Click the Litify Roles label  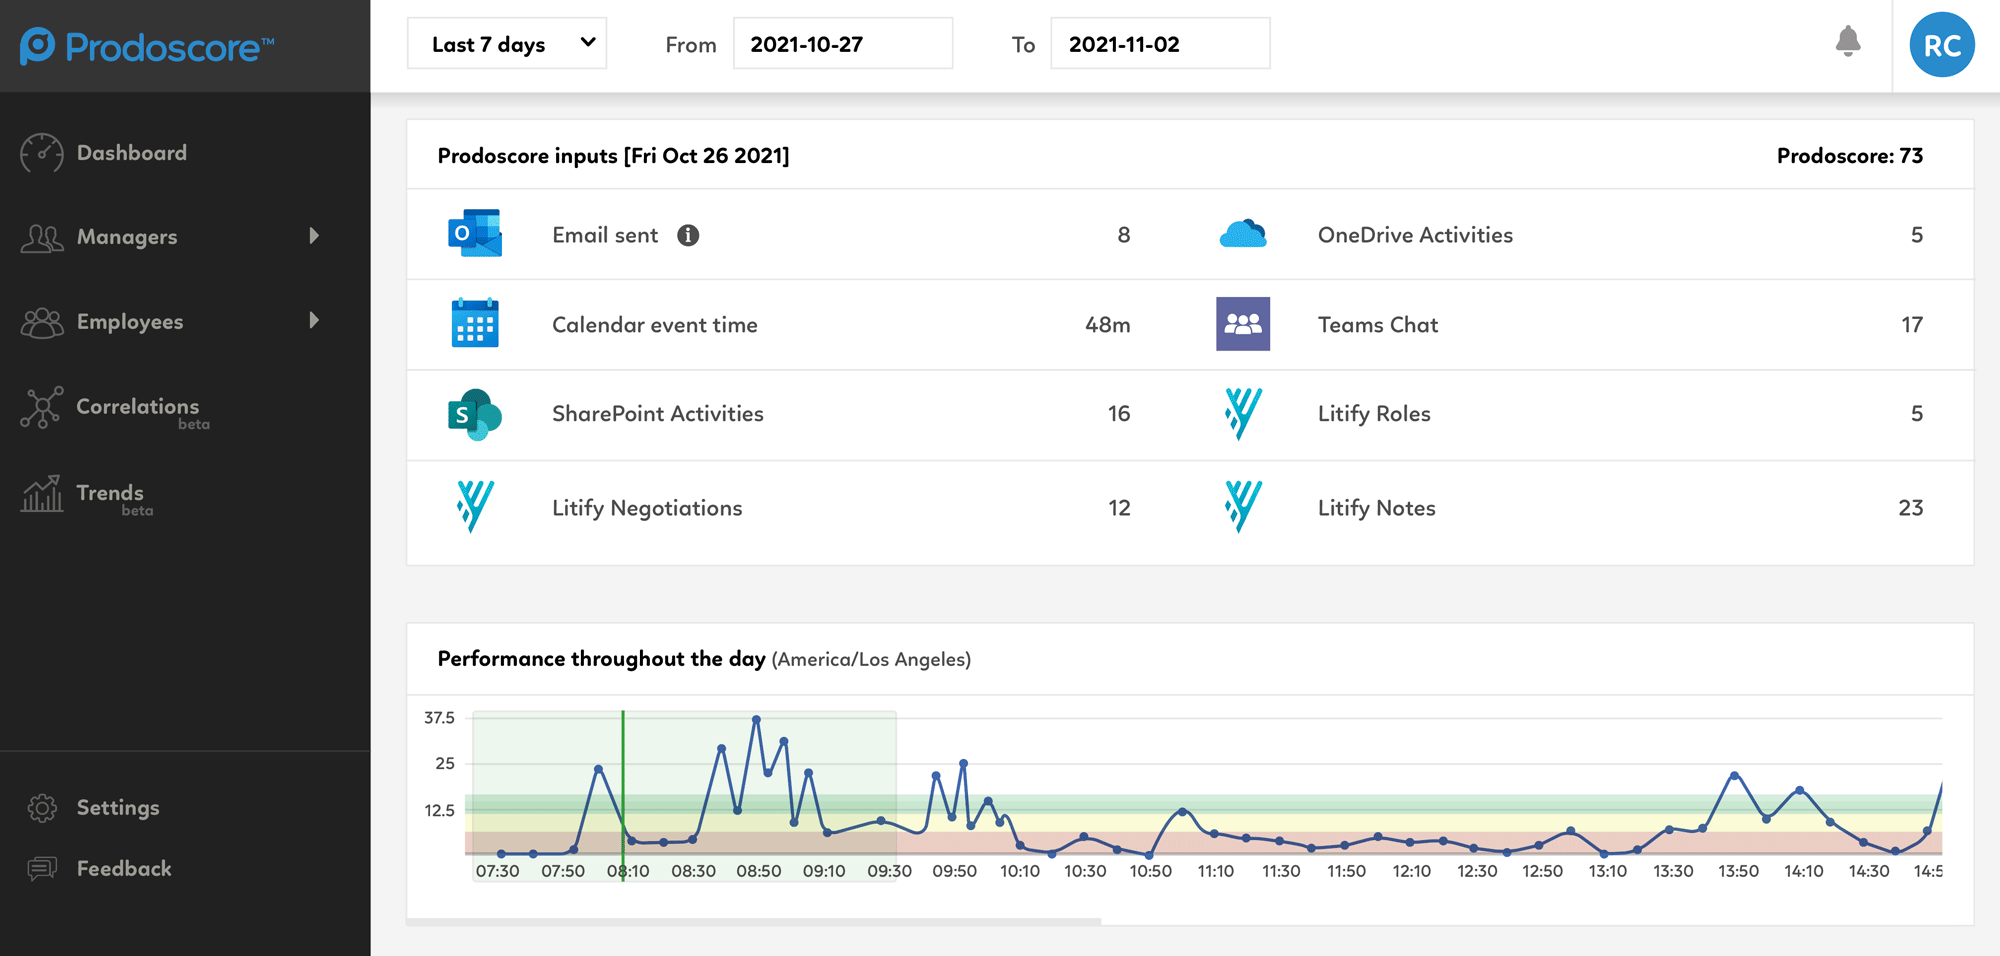(x=1374, y=414)
